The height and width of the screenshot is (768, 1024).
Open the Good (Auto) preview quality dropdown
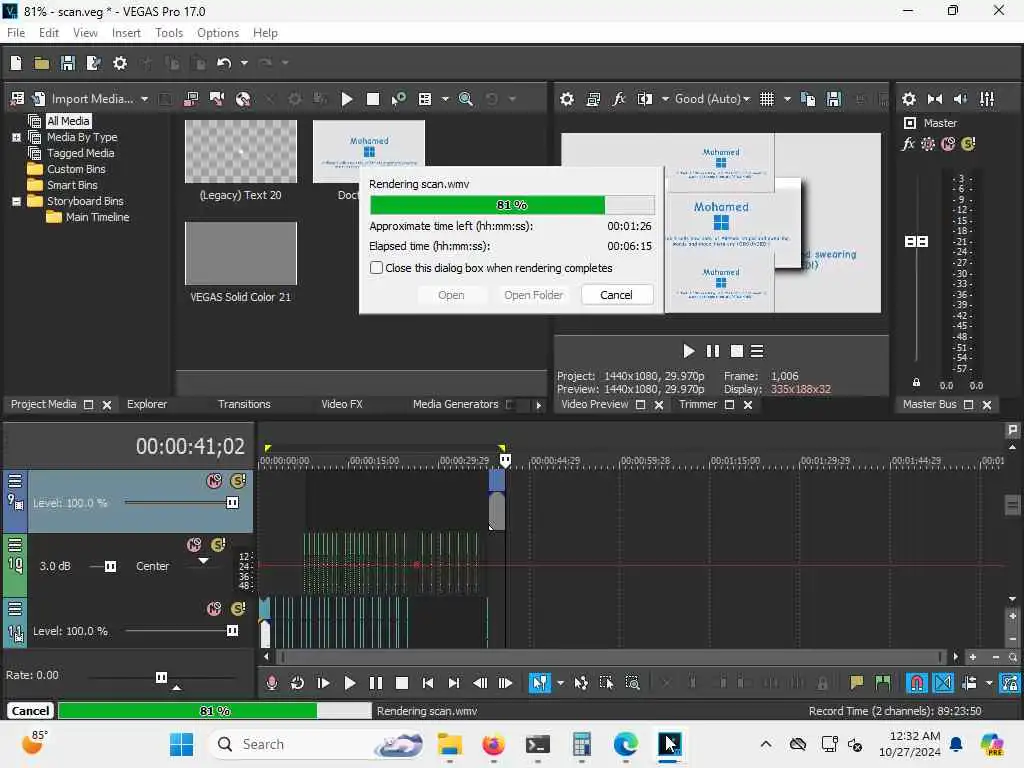click(712, 99)
